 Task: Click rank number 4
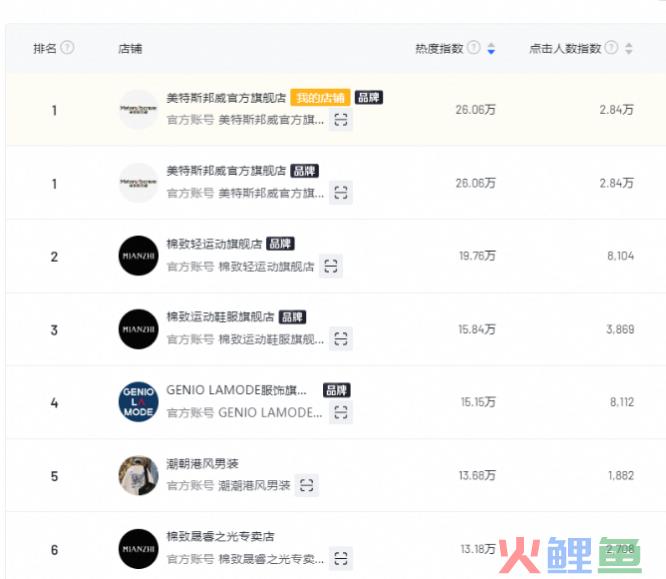(54, 403)
